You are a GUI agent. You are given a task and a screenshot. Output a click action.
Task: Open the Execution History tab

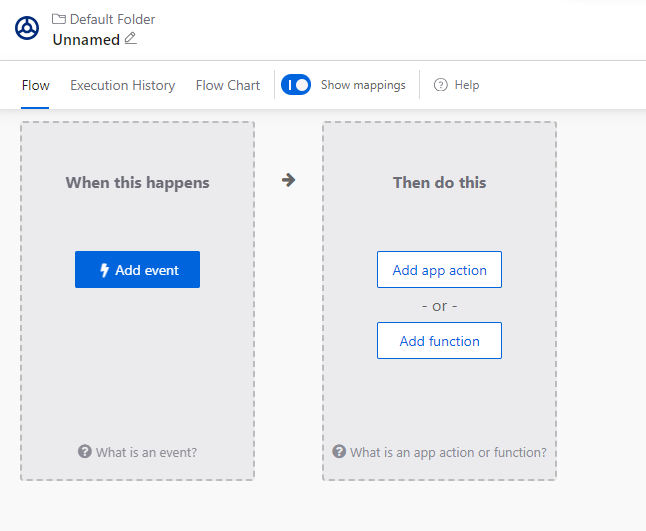pyautogui.click(x=123, y=85)
